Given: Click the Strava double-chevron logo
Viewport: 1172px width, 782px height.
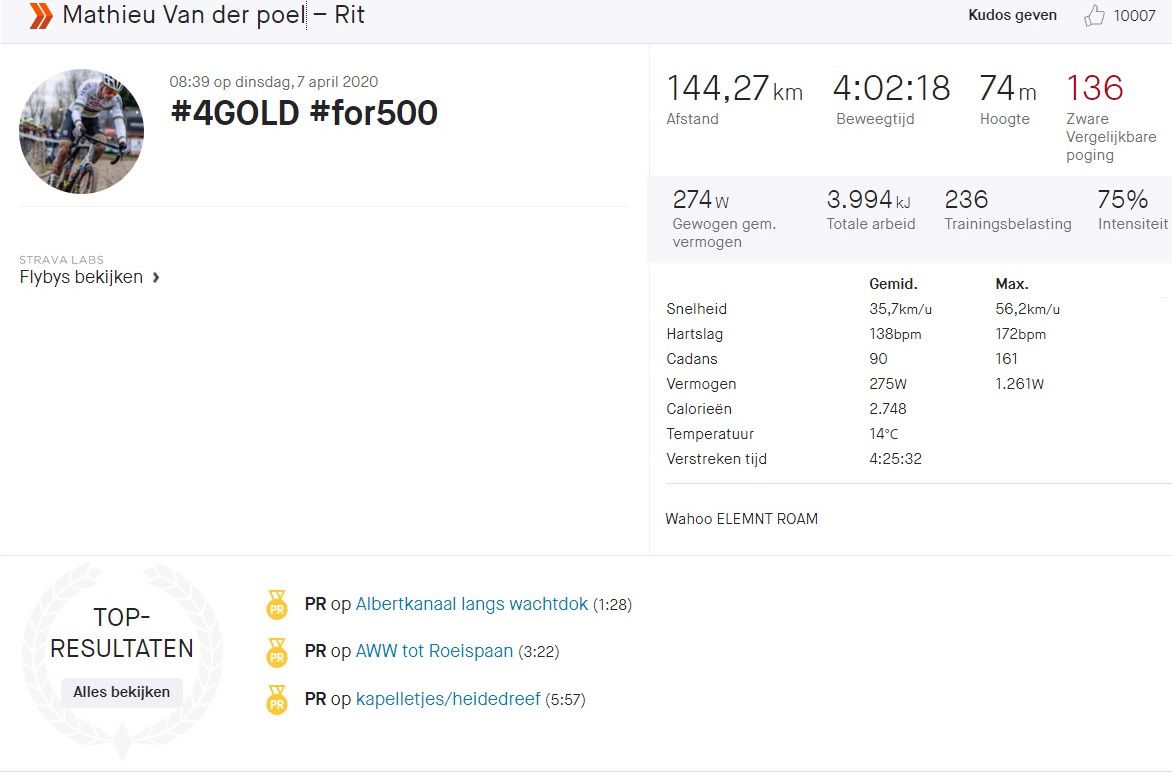Looking at the screenshot, I should pos(38,15).
